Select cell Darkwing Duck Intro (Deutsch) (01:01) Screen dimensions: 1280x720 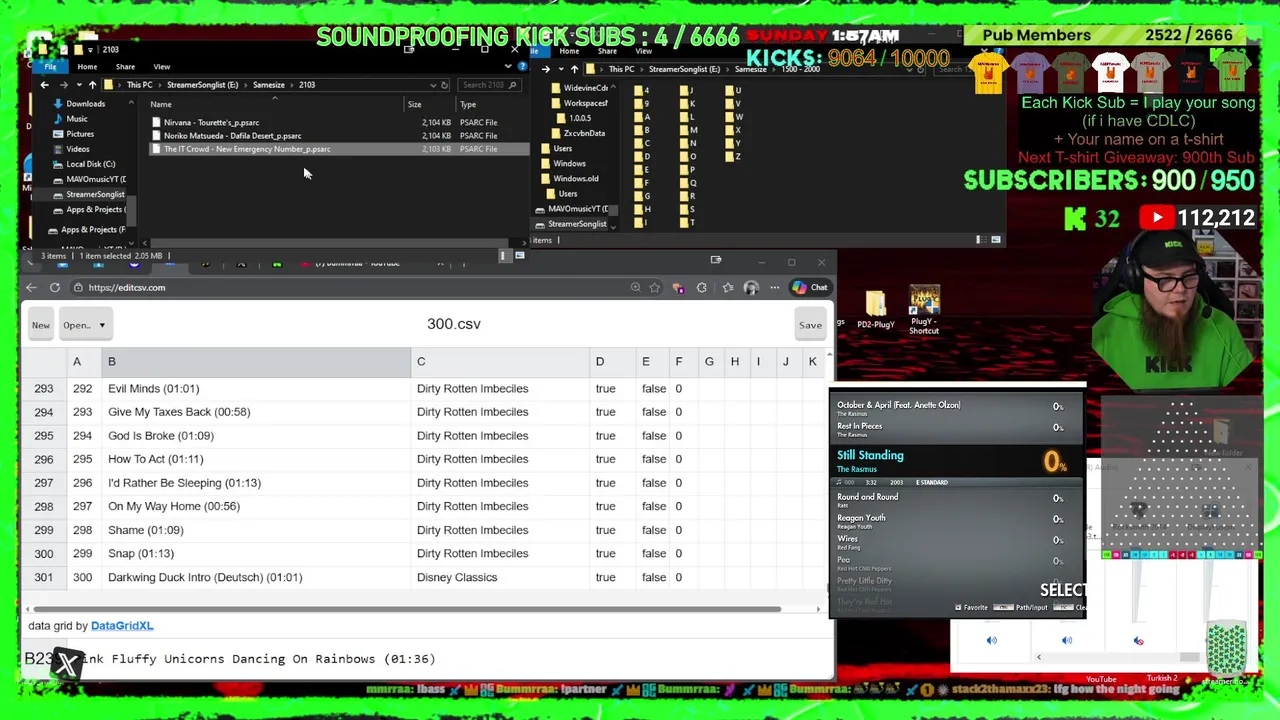(256, 577)
